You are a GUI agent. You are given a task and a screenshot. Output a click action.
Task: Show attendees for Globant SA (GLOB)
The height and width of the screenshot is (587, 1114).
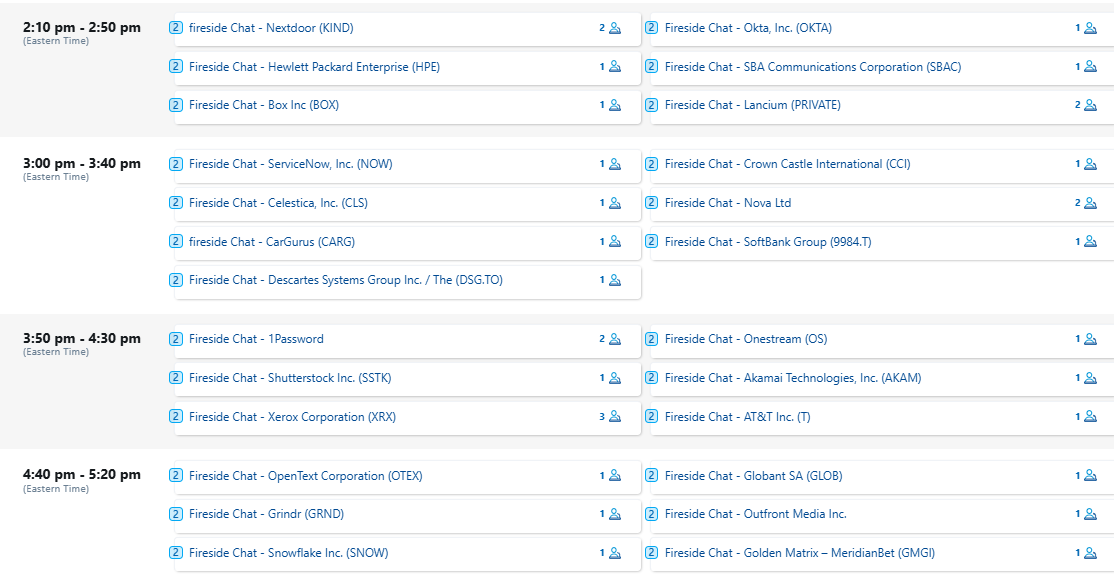pyautogui.click(x=1091, y=475)
